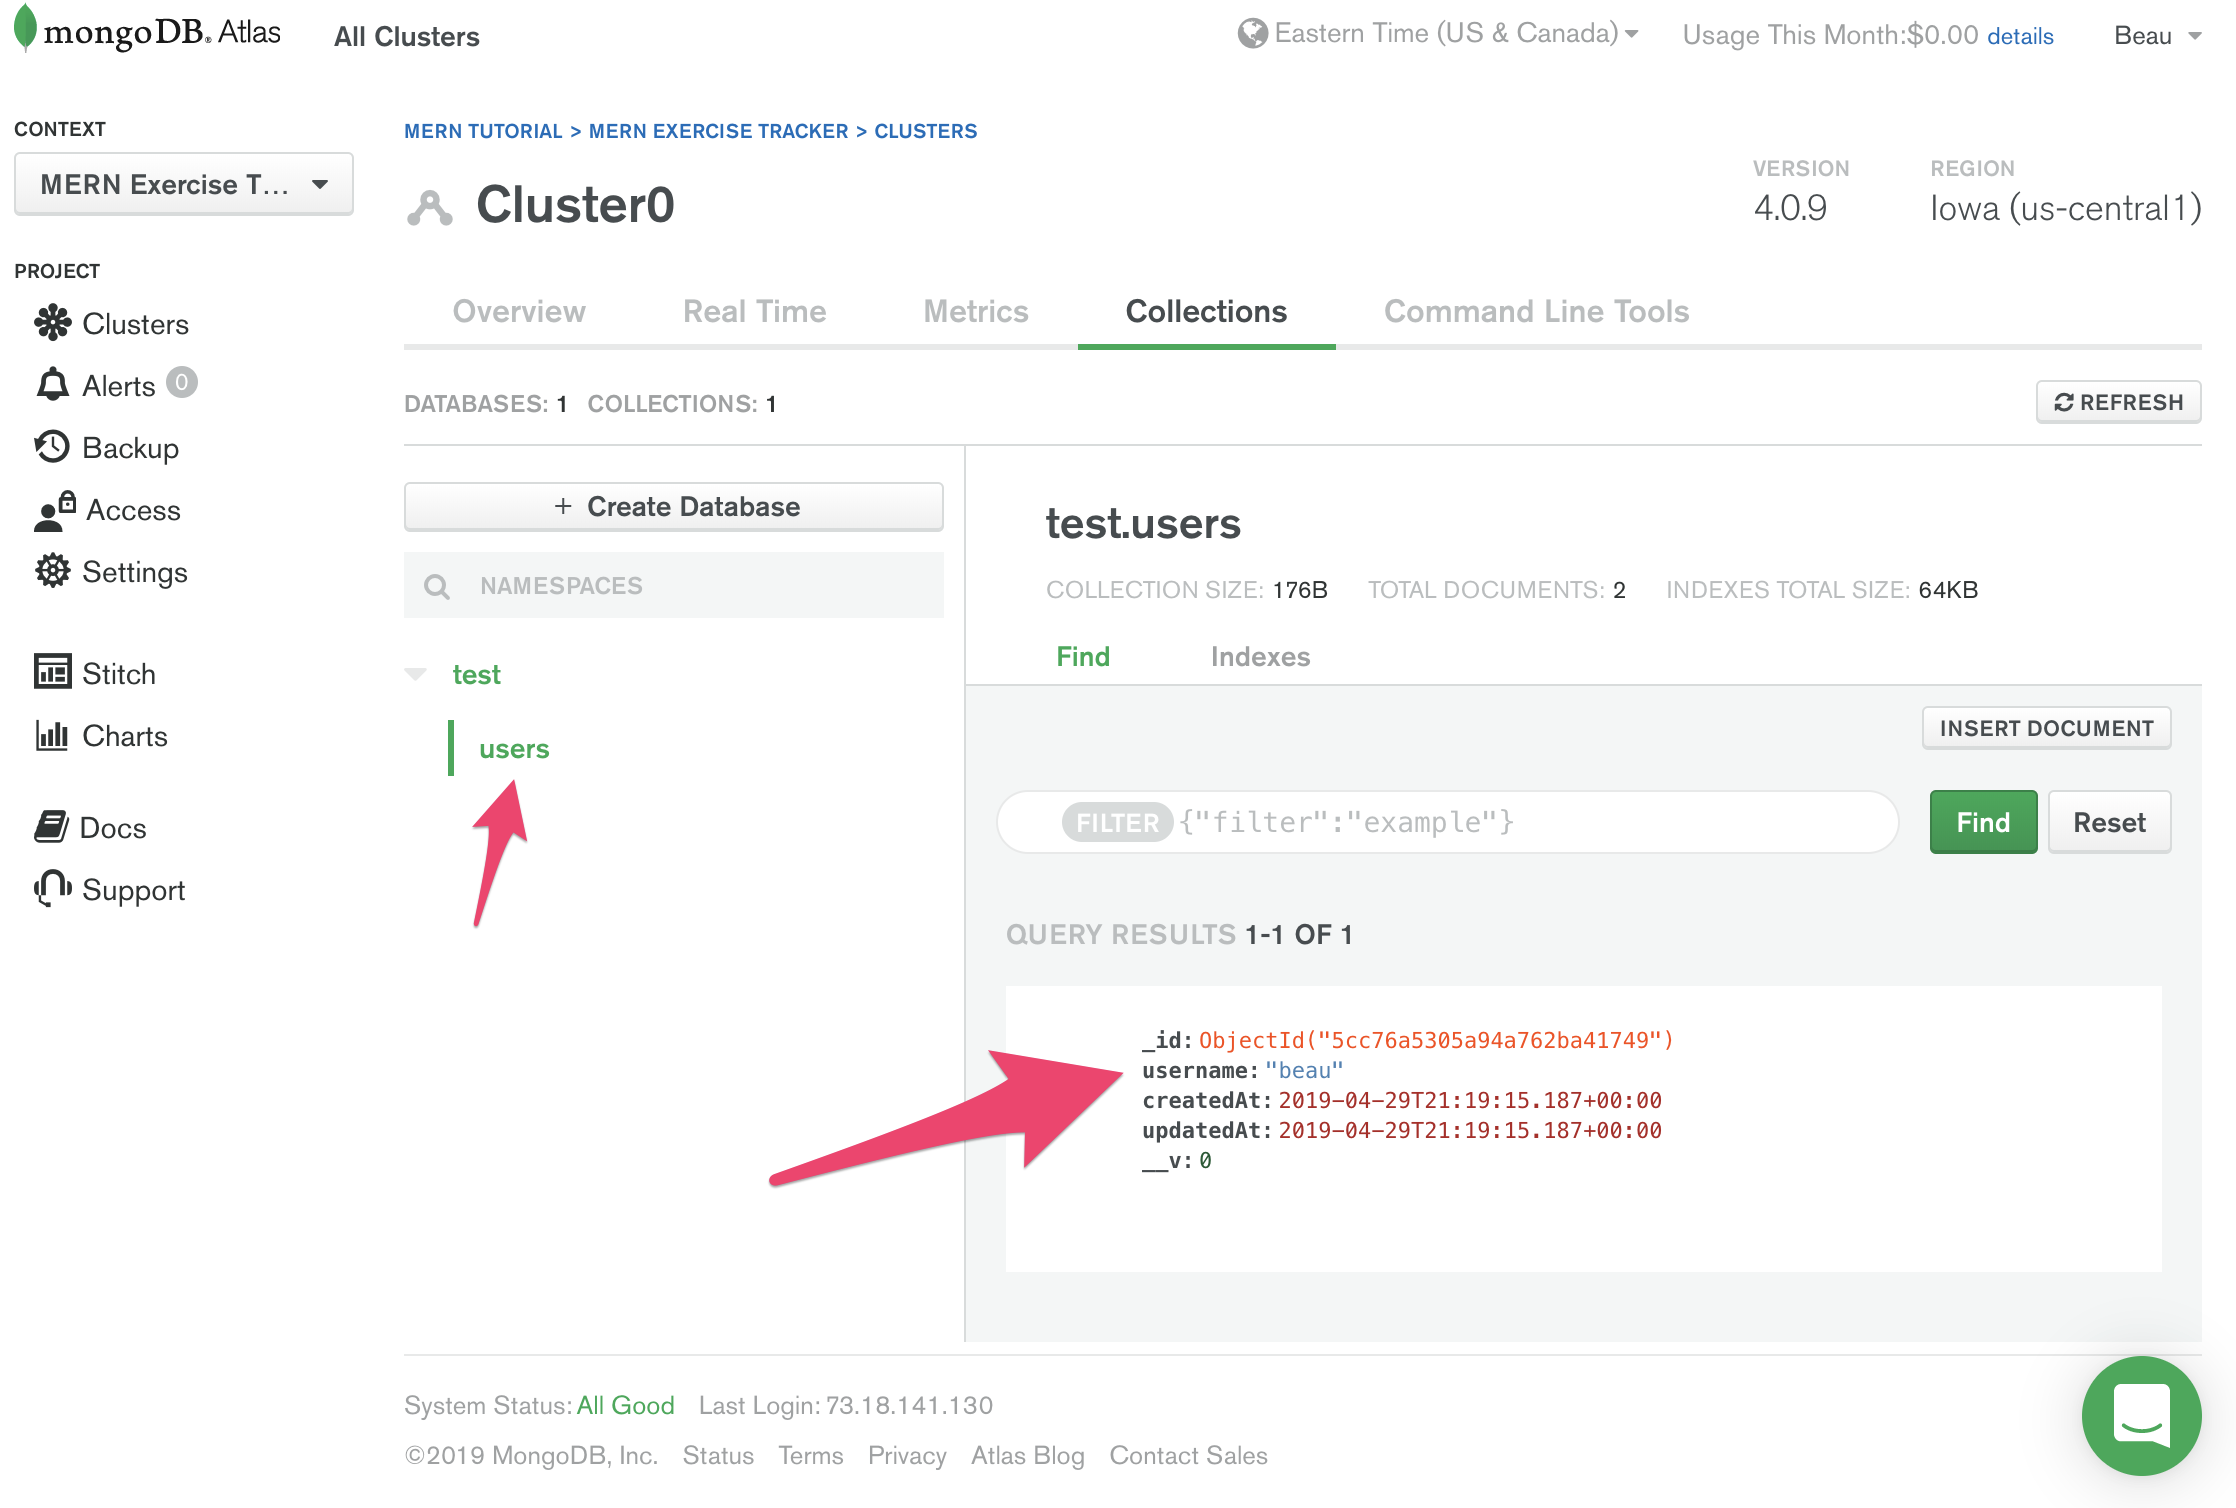The width and height of the screenshot is (2236, 1508).
Task: Click the Docs book icon
Action: [52, 827]
